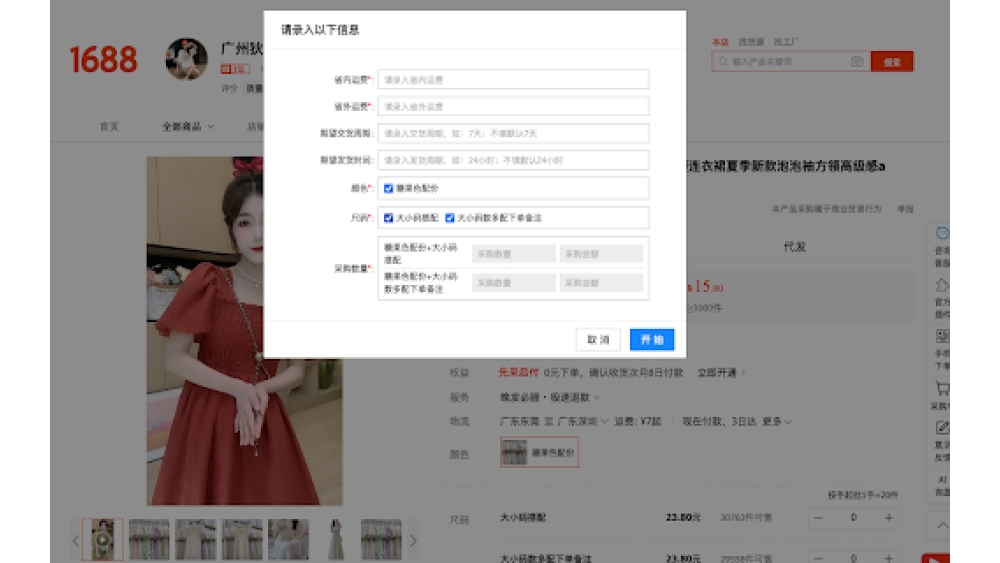This screenshot has height=563, width=1000.
Task: Click the 1688 logo
Action: (x=103, y=59)
